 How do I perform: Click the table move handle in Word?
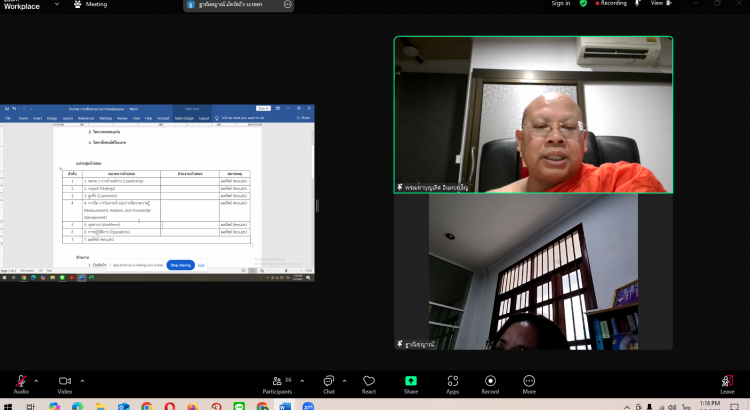coord(61,168)
